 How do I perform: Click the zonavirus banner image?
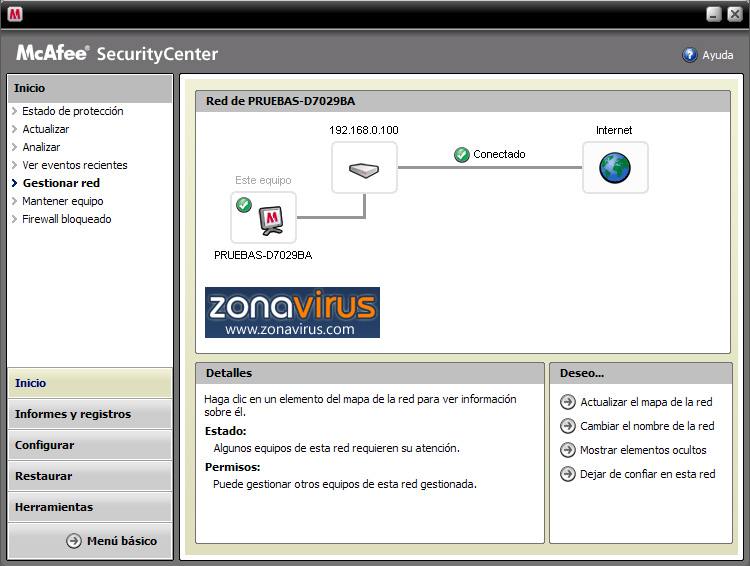coord(292,312)
